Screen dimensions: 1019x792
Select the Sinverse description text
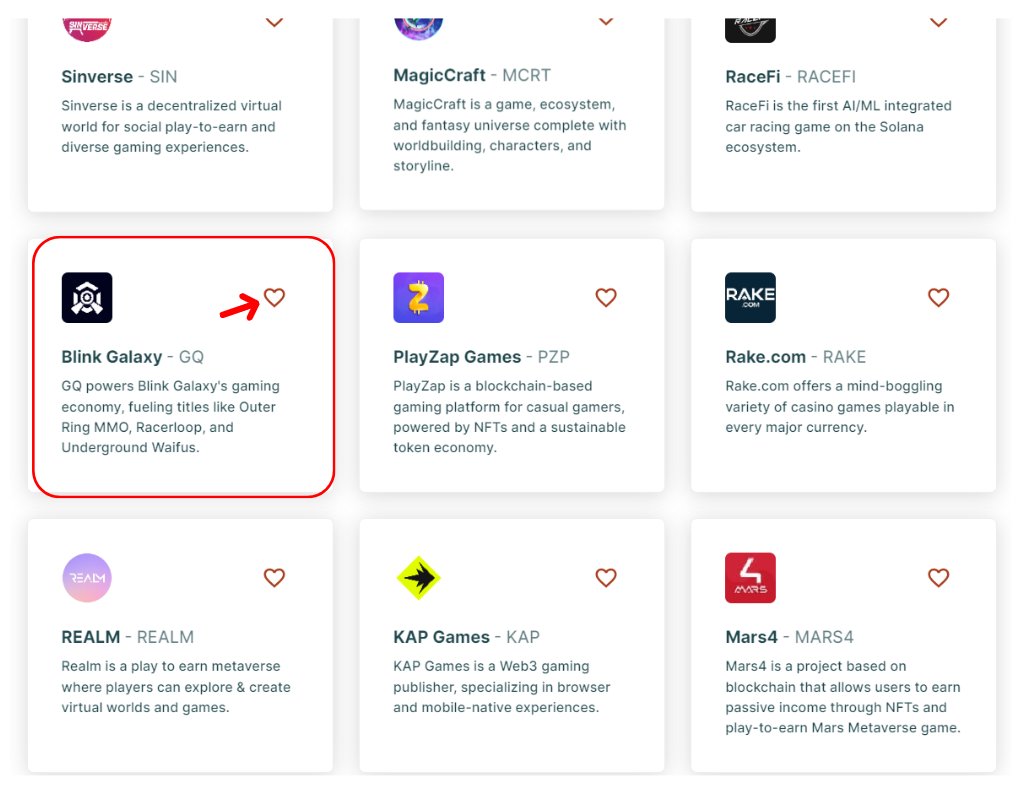[x=172, y=126]
